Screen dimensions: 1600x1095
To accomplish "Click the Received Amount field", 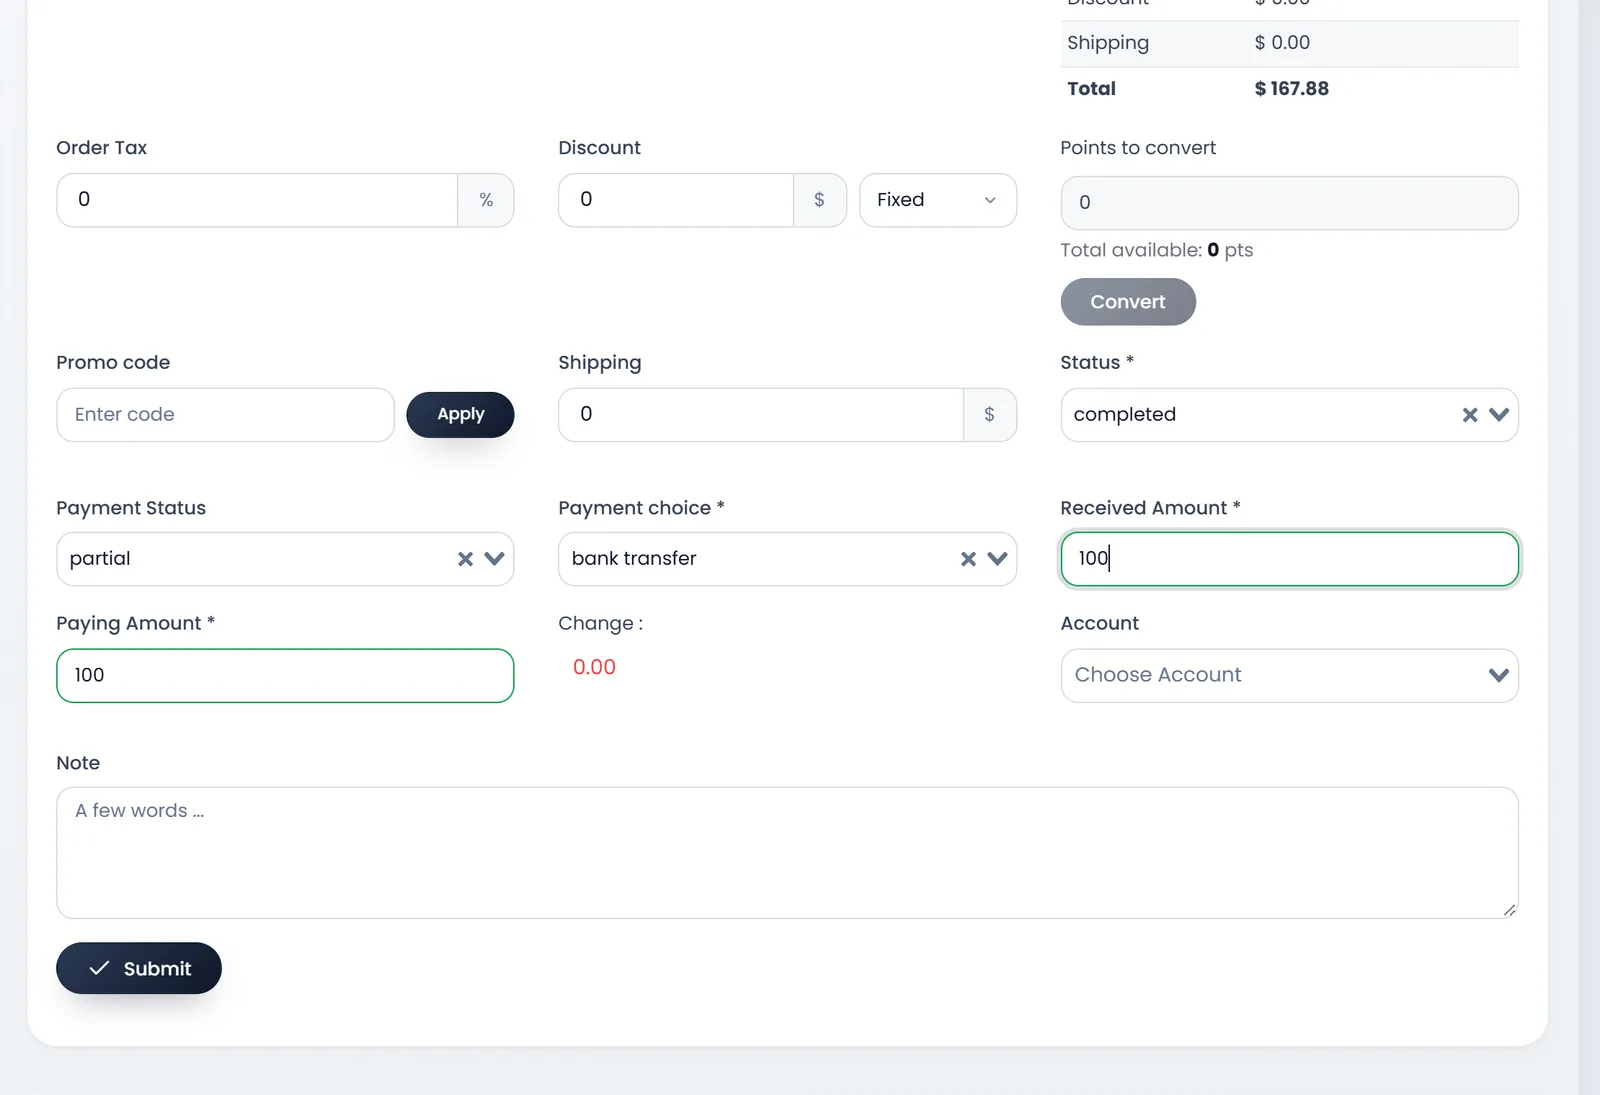I will click(x=1289, y=559).
